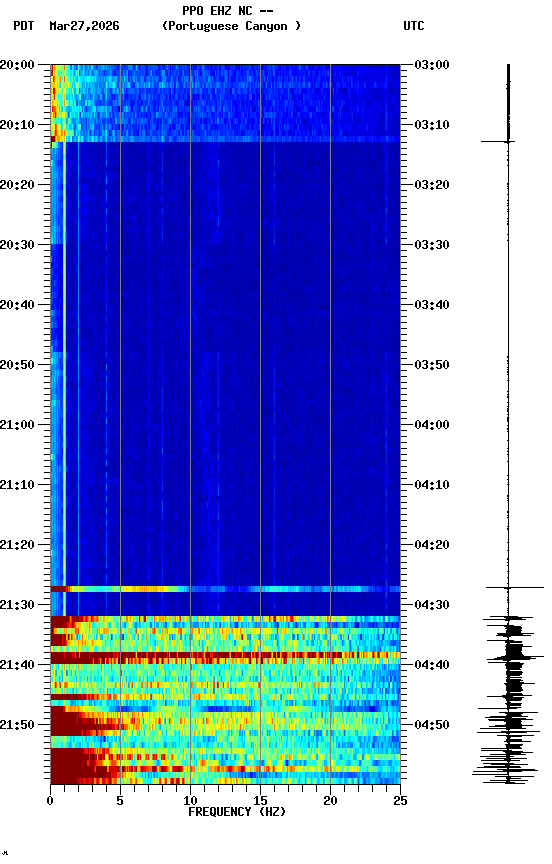Click the 03:40 UTC time label

click(x=432, y=305)
